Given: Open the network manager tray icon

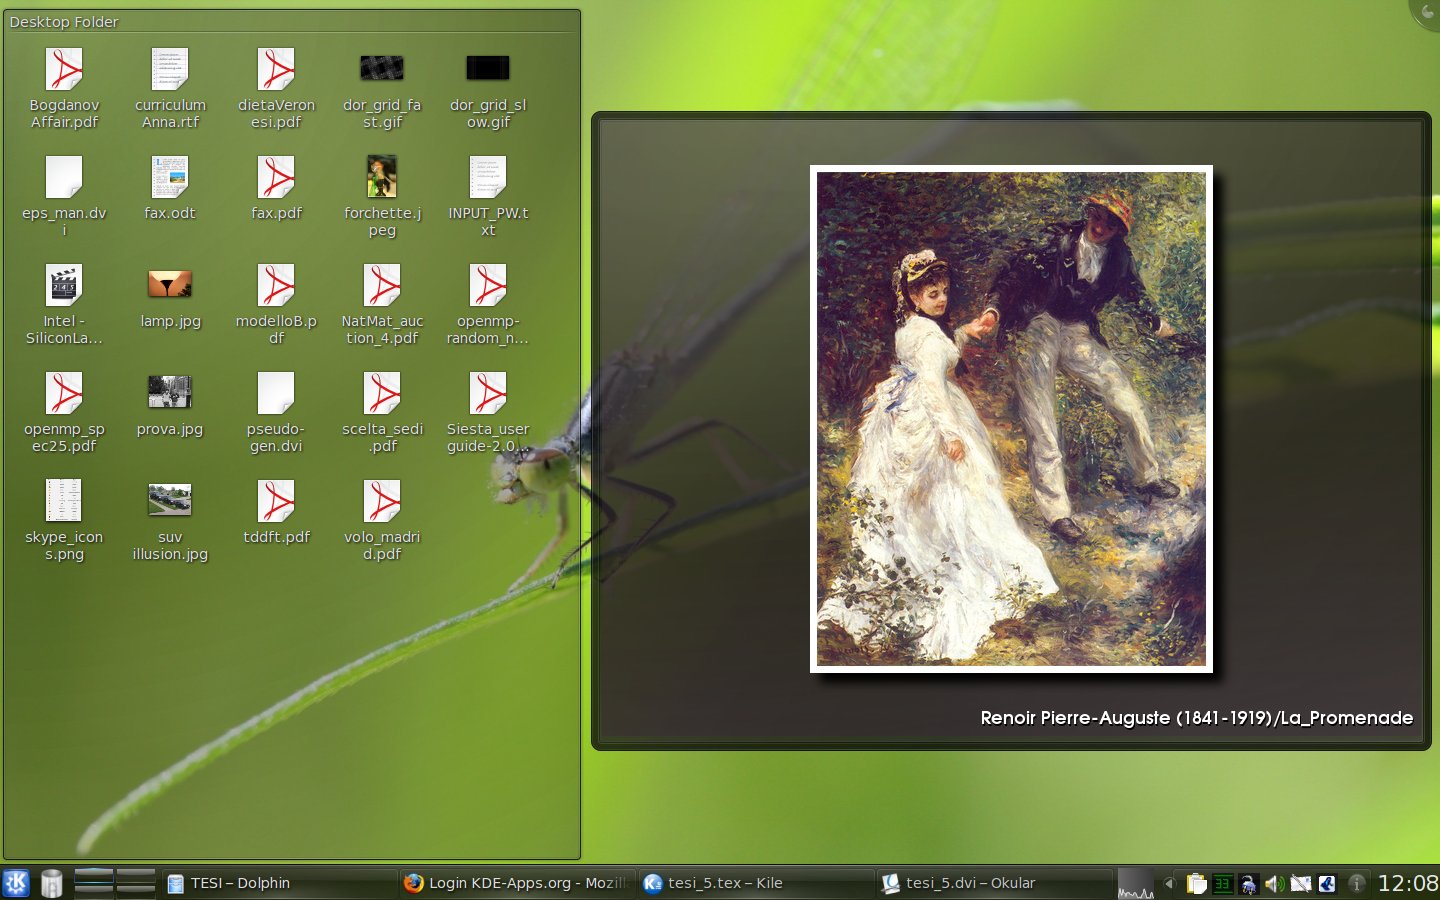Looking at the screenshot, I should click(1248, 883).
